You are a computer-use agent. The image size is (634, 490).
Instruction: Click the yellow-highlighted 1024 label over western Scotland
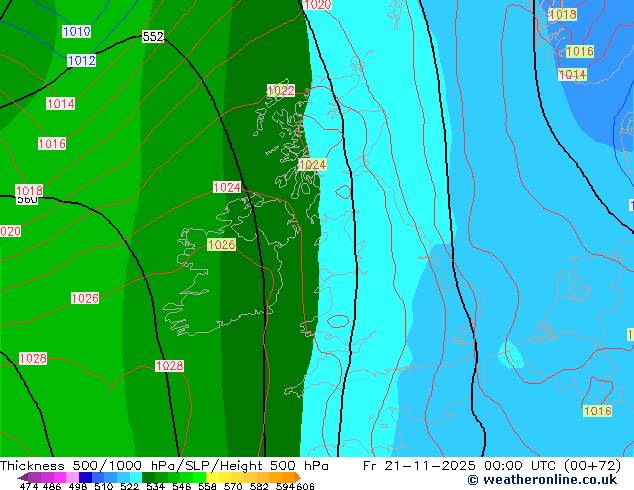[x=312, y=165]
